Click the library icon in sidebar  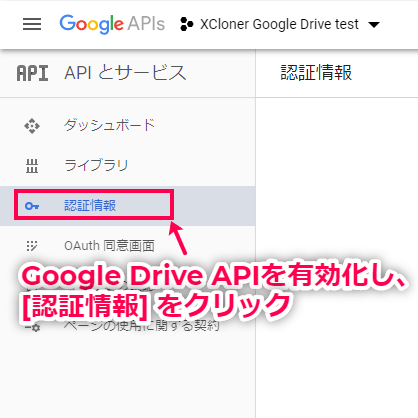point(32,166)
